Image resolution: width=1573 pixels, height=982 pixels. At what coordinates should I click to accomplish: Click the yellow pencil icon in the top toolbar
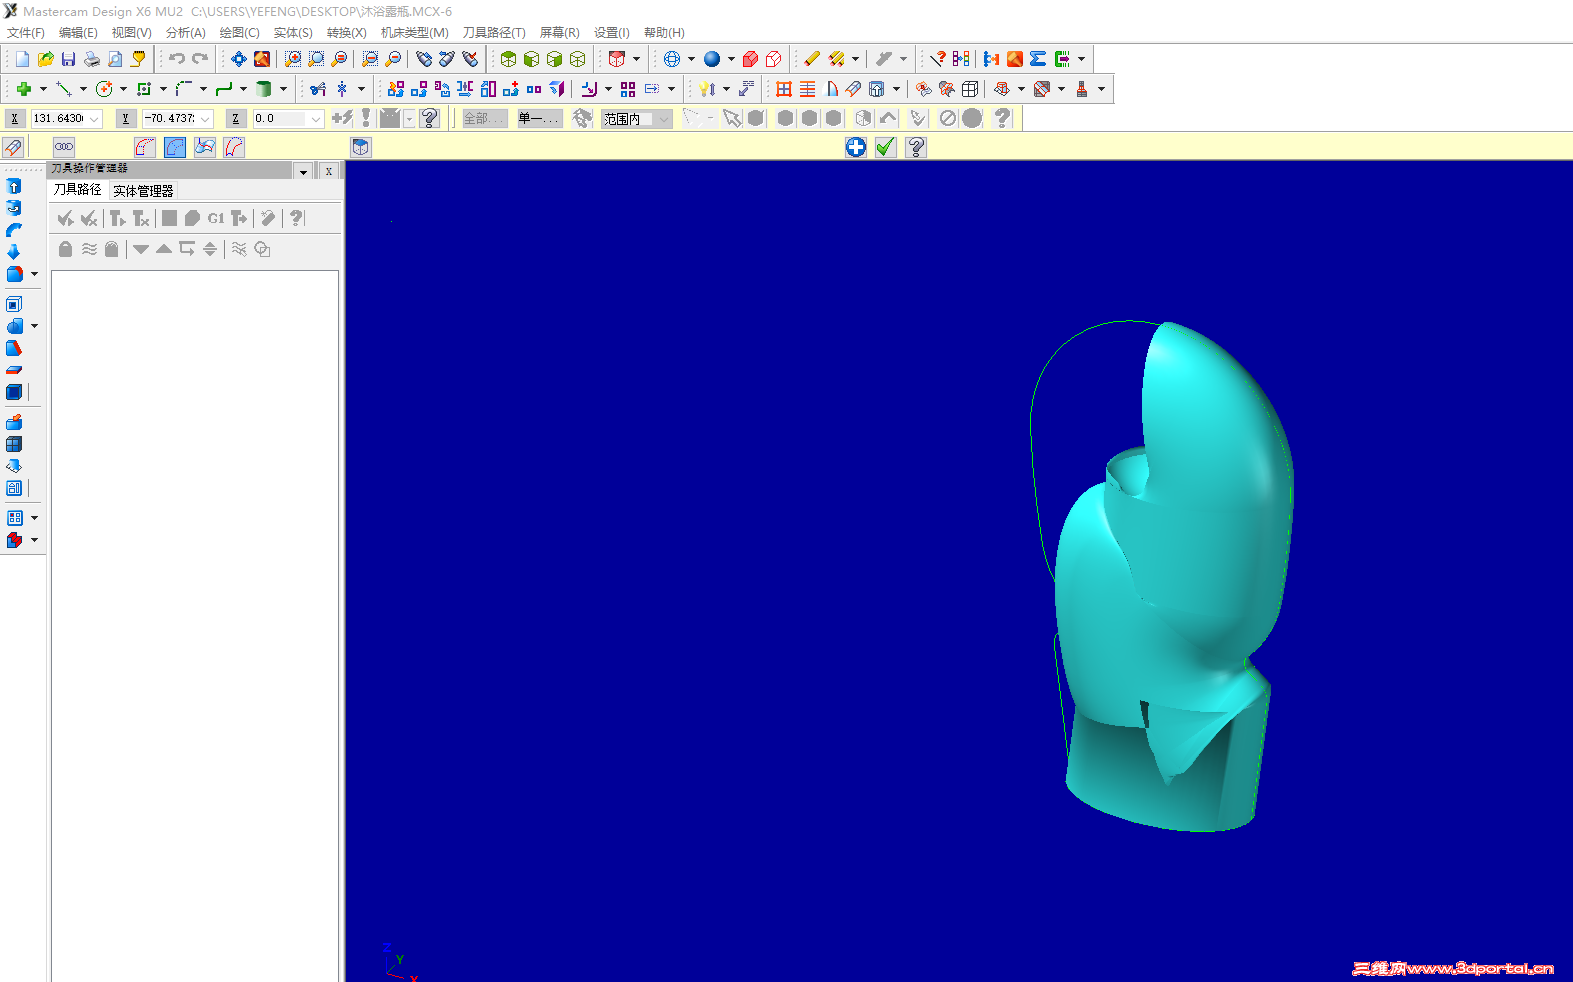(812, 59)
